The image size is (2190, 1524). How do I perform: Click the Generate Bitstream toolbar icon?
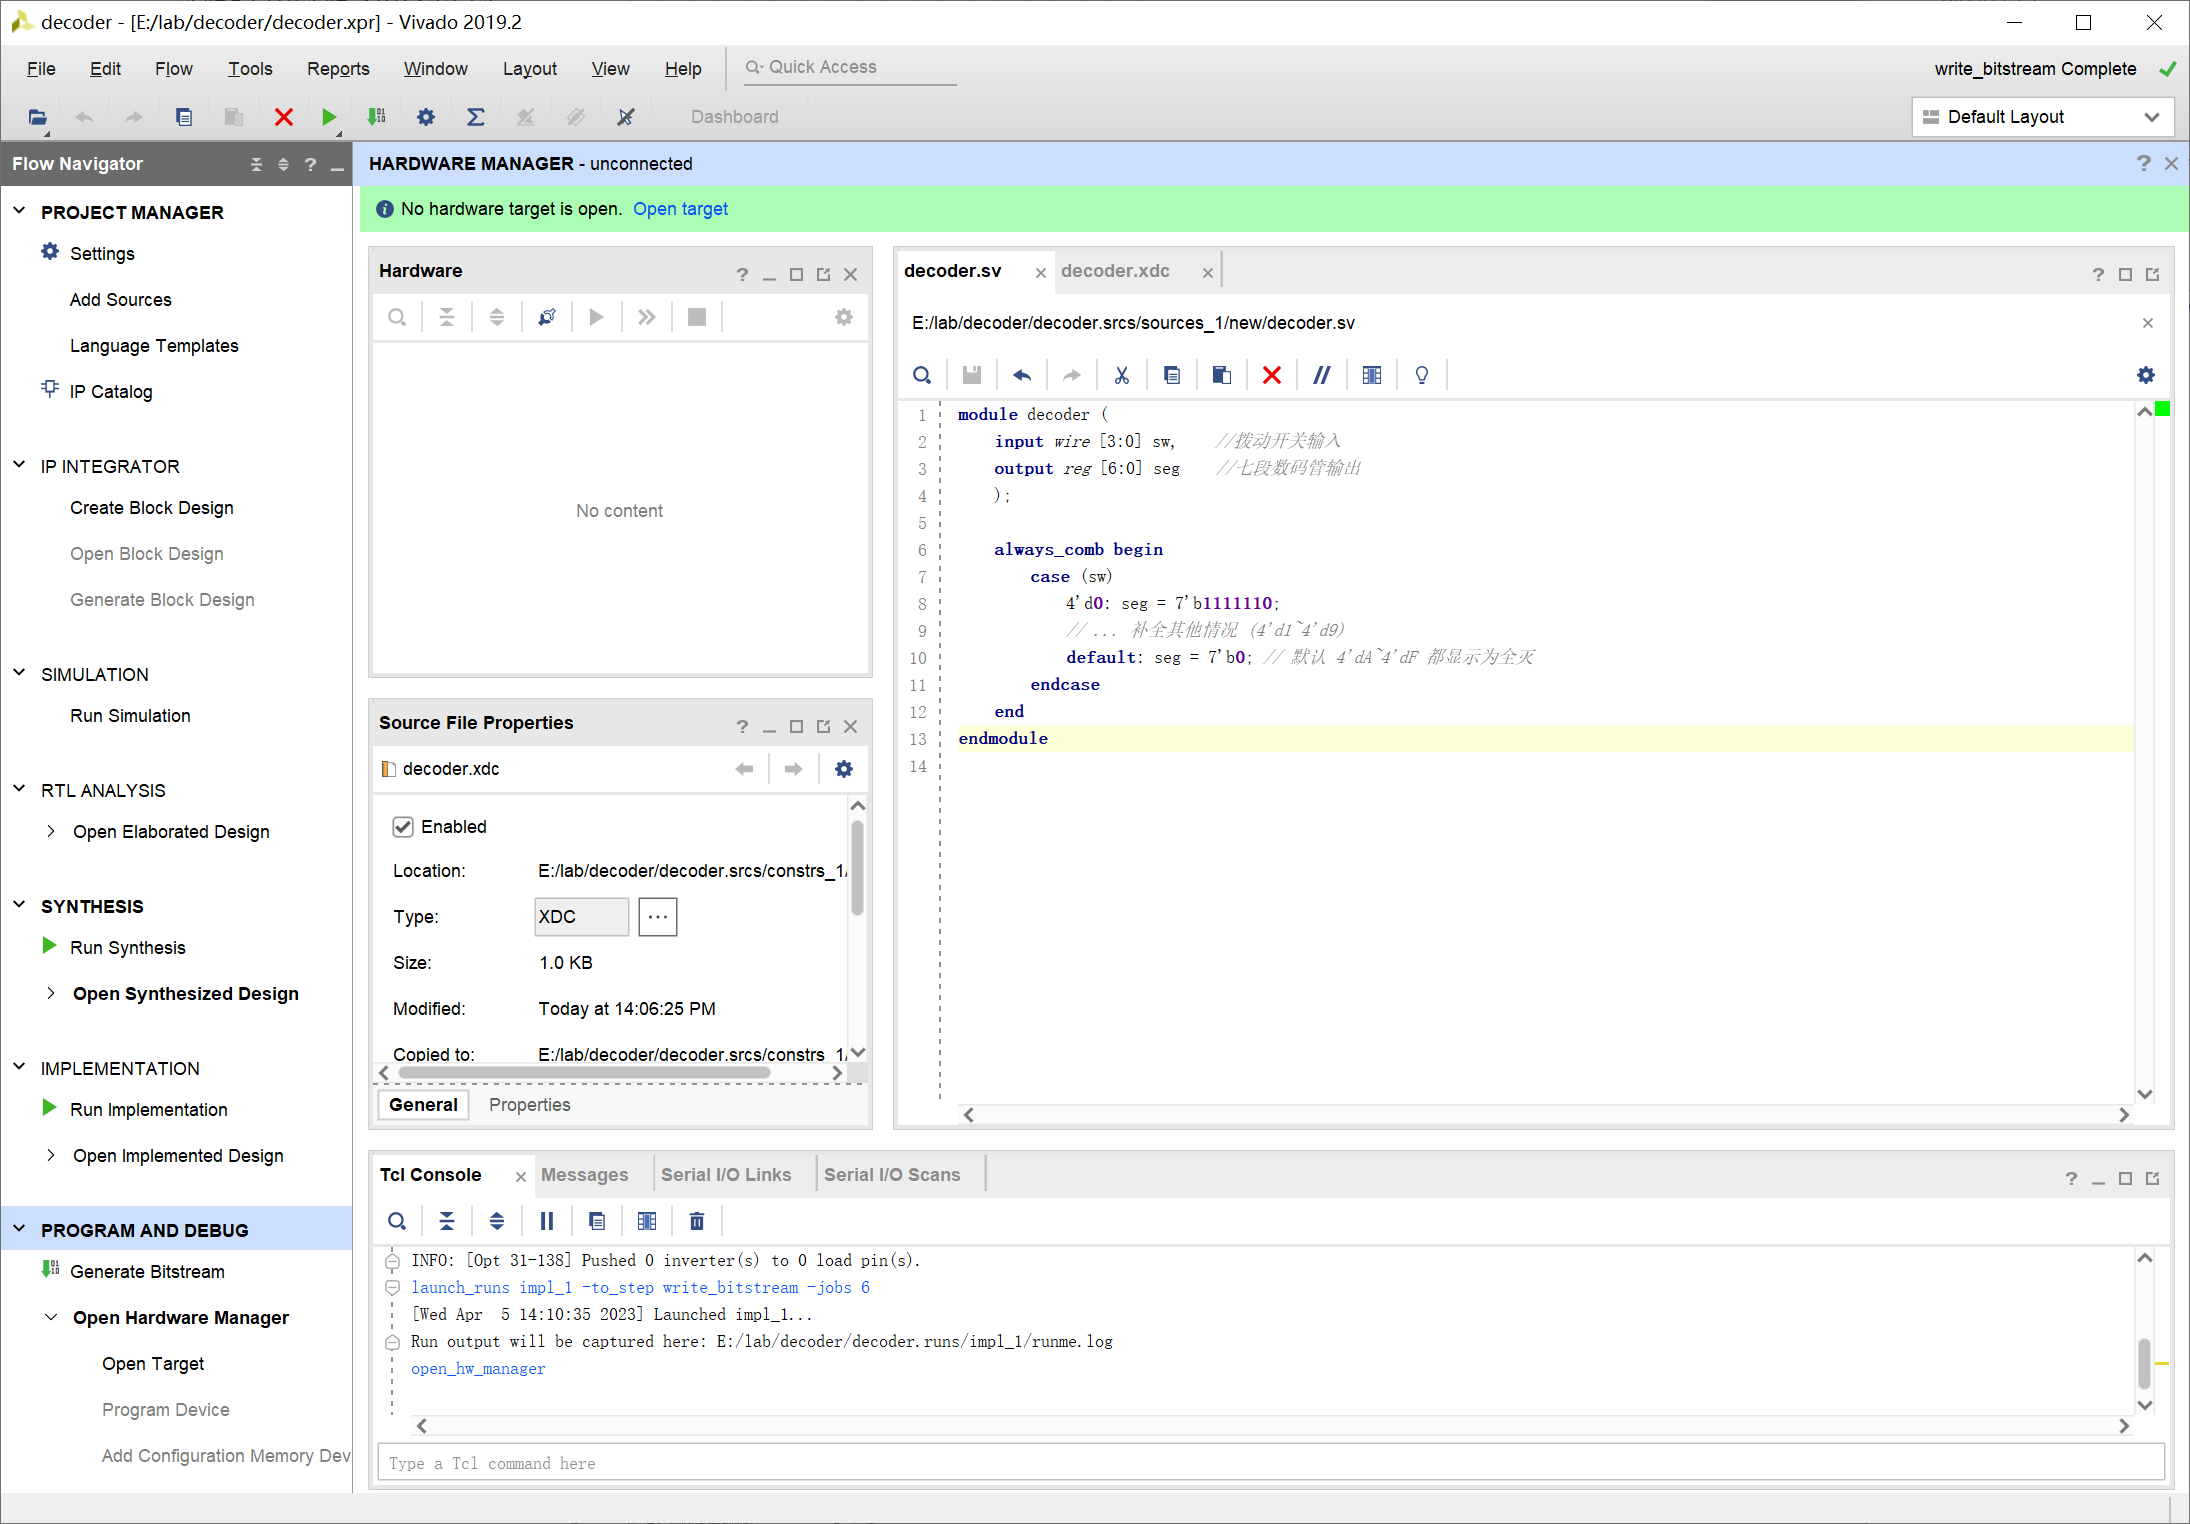click(x=376, y=117)
